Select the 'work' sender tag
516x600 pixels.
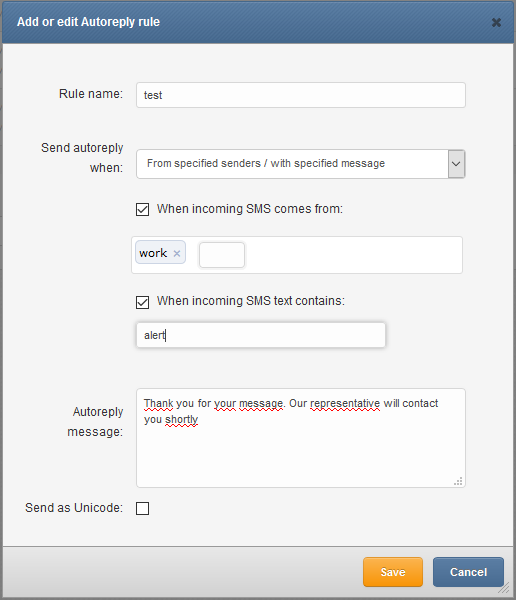(x=153, y=253)
